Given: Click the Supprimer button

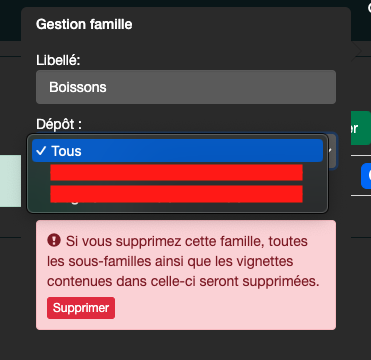Looking at the screenshot, I should [81, 308].
